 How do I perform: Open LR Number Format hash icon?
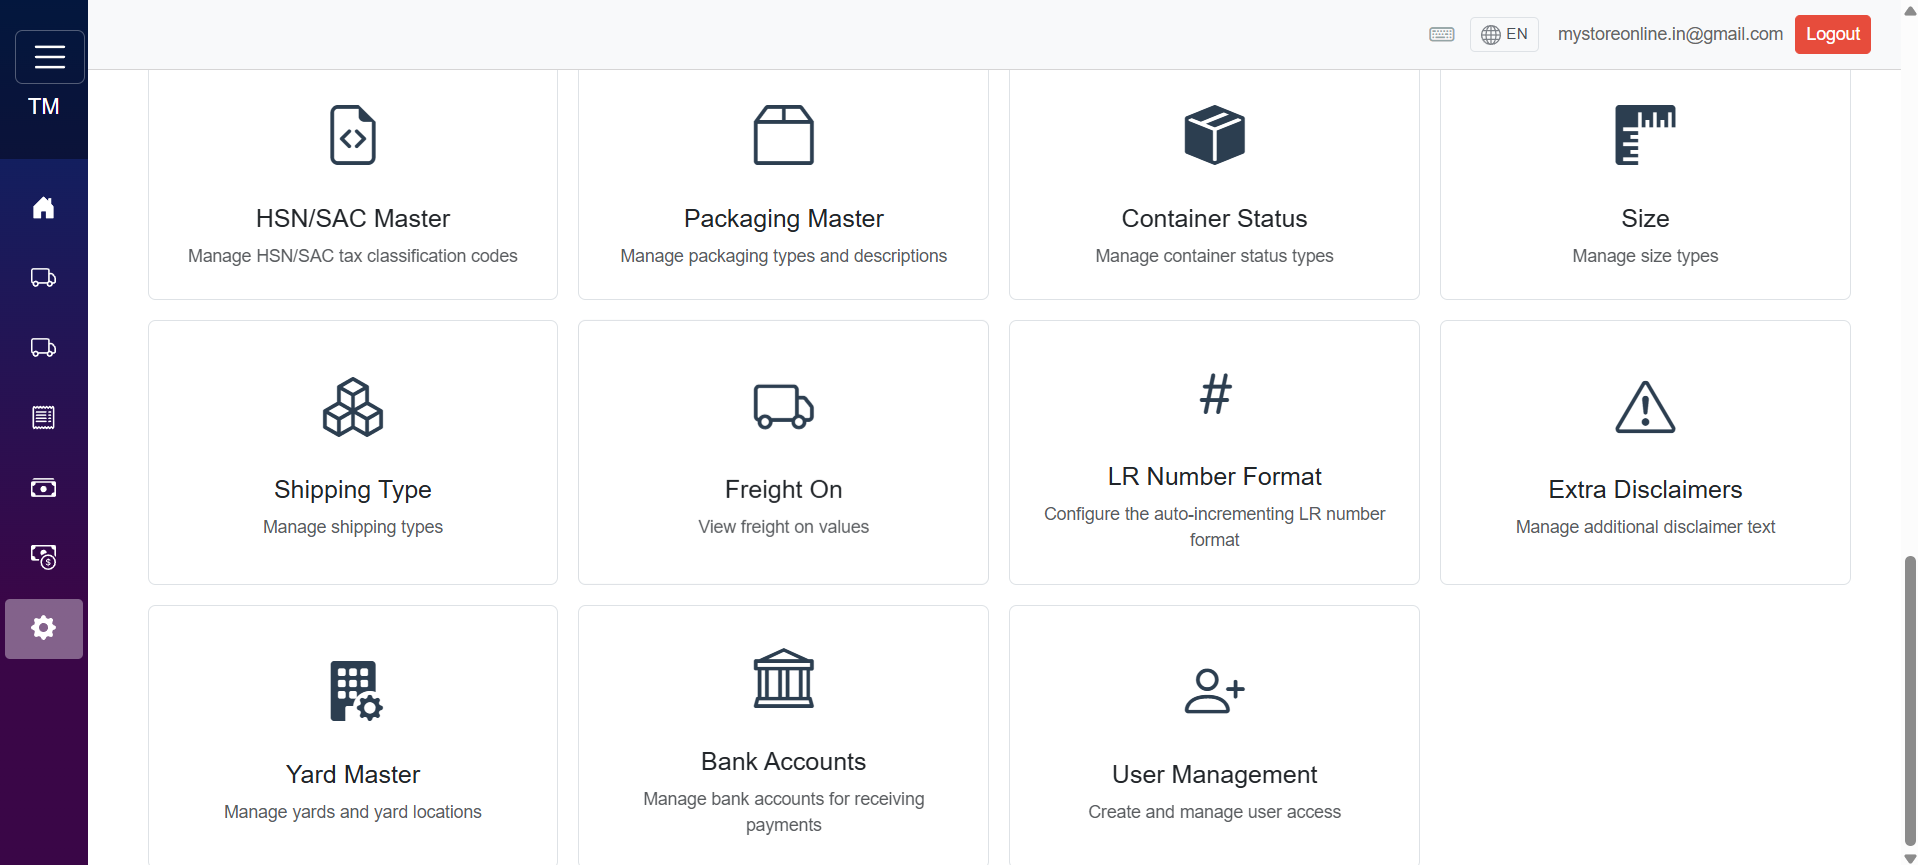(1214, 394)
